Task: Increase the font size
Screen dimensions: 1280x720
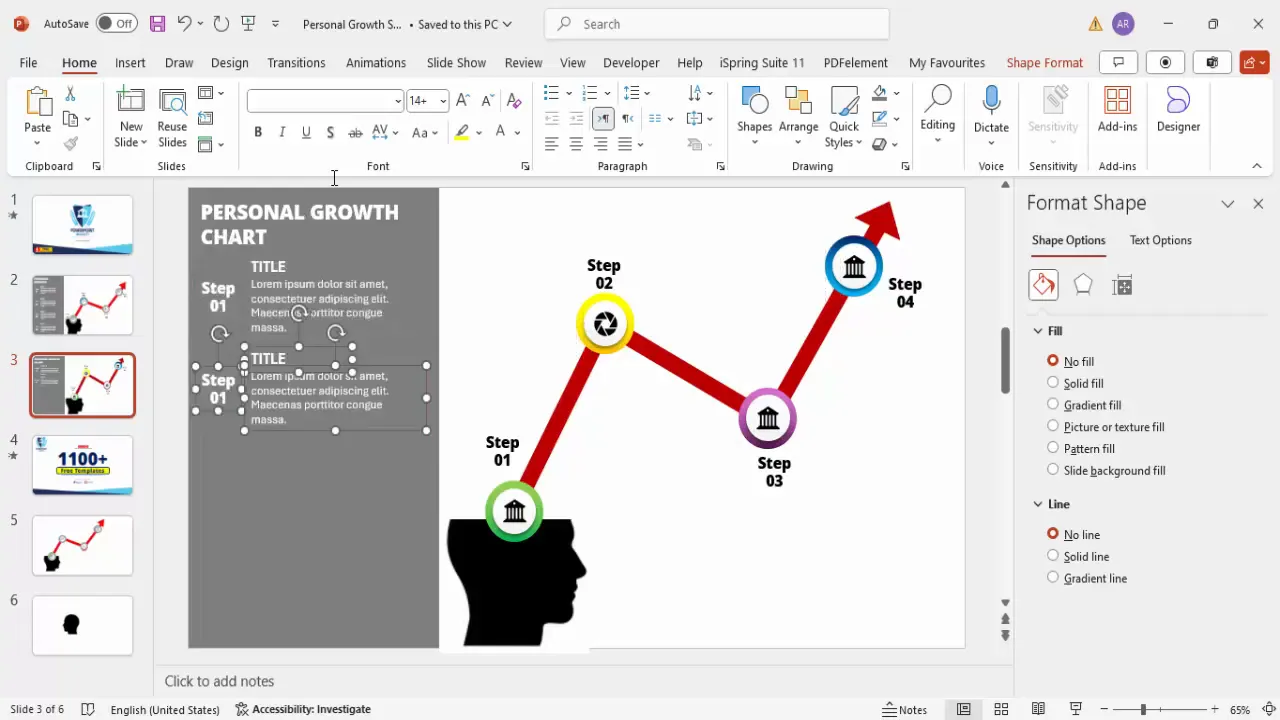Action: pos(462,100)
